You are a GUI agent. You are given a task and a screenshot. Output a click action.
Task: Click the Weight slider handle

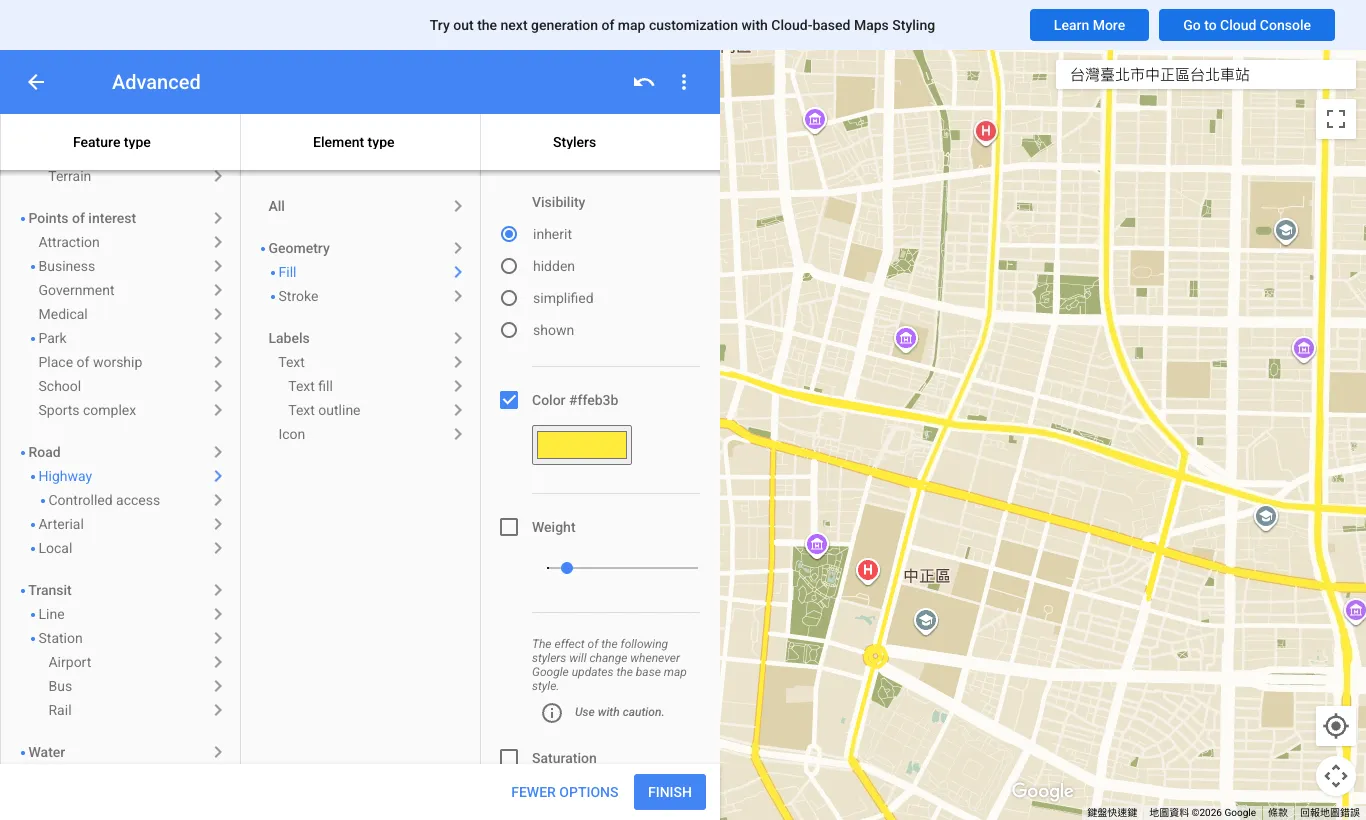567,568
